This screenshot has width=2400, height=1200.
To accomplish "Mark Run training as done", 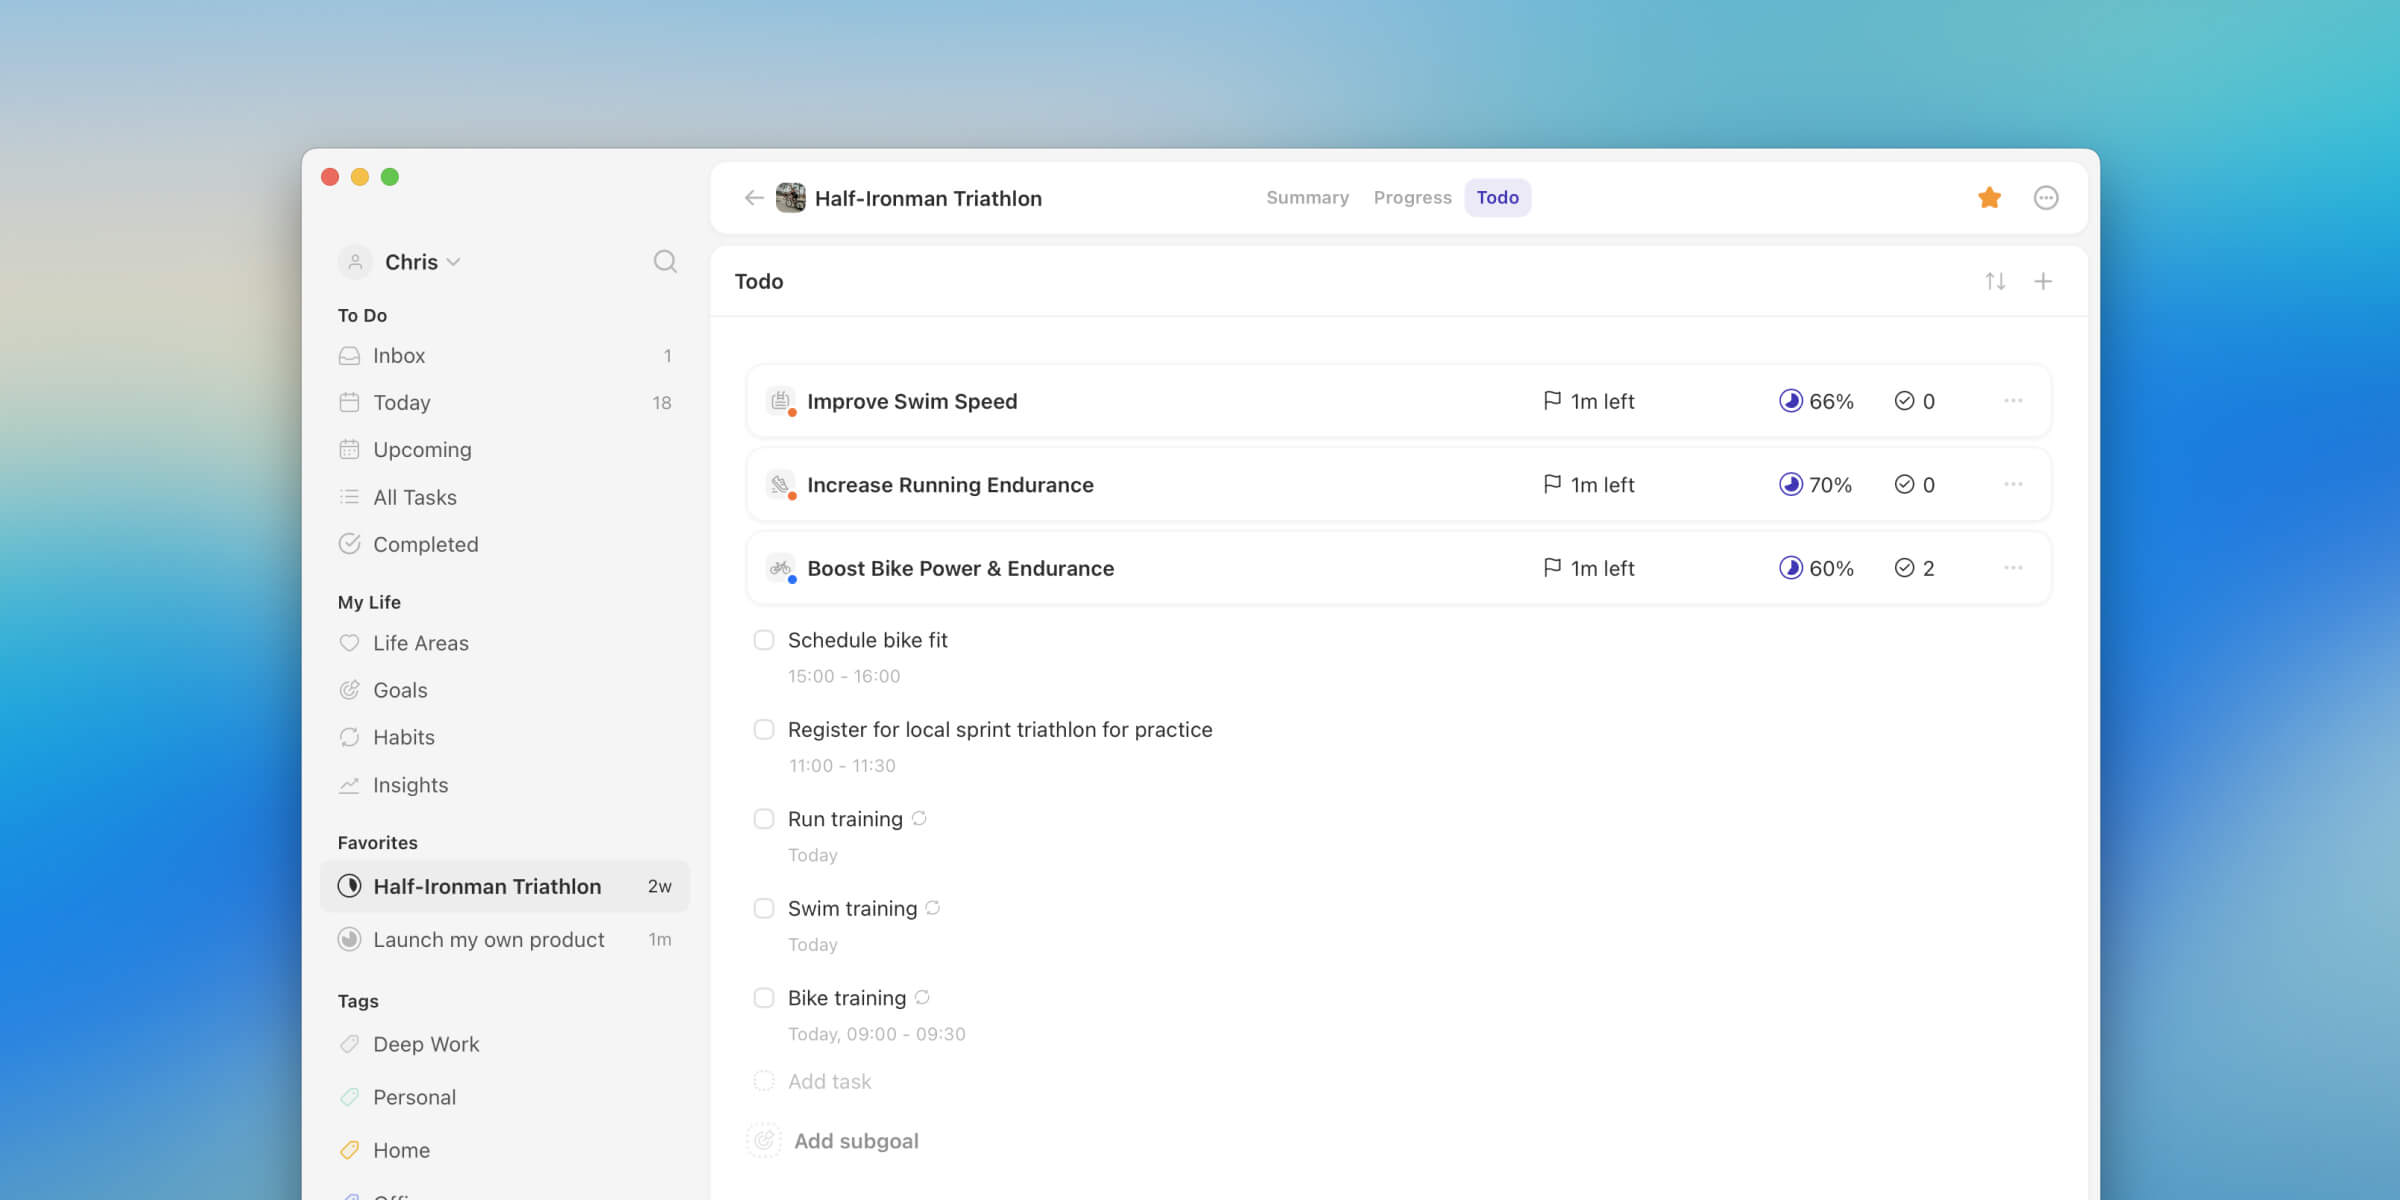I will click(764, 819).
